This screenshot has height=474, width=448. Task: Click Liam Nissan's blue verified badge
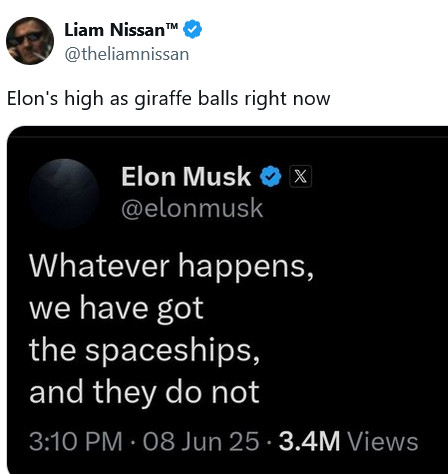(x=193, y=29)
